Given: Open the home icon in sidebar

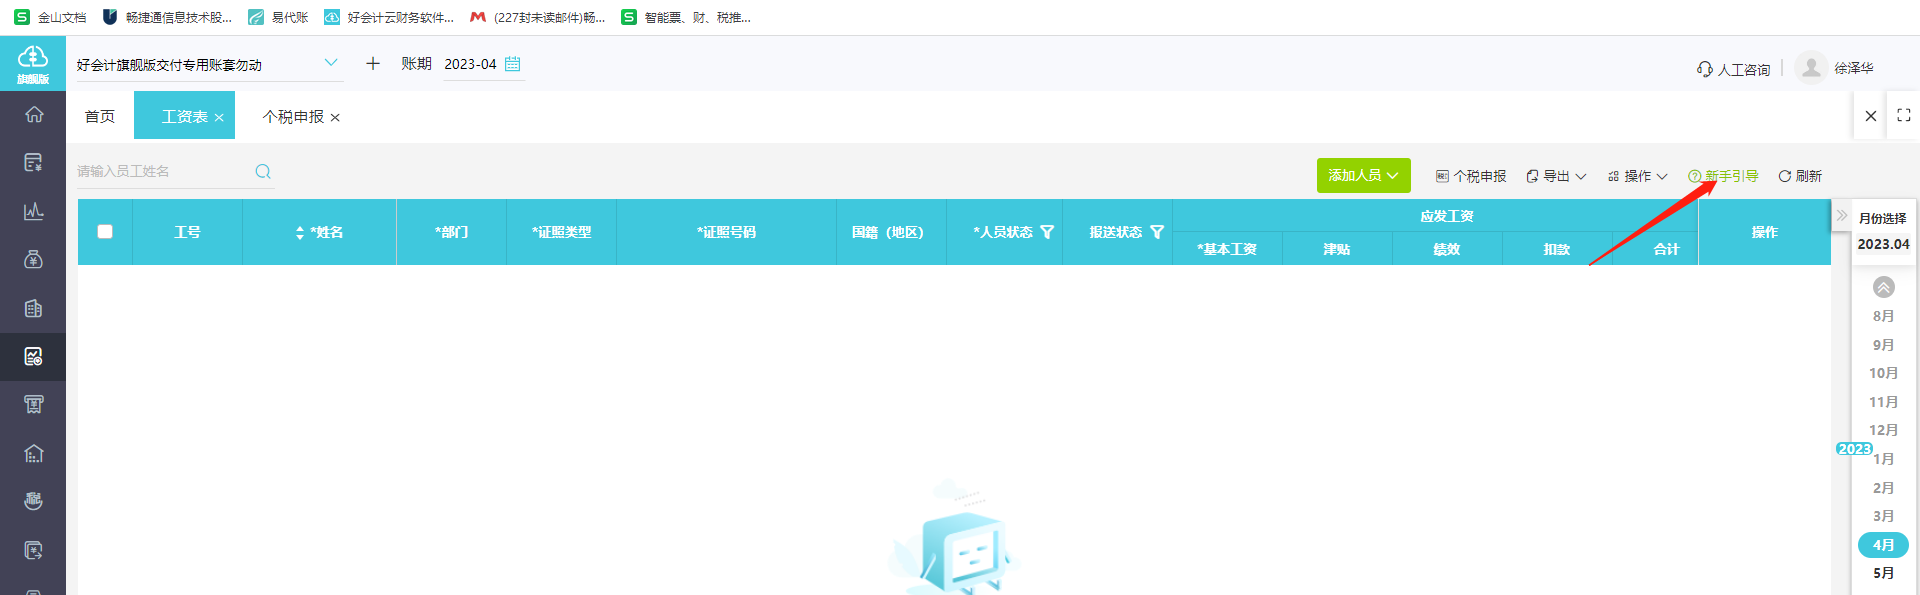Looking at the screenshot, I should pyautogui.click(x=33, y=114).
